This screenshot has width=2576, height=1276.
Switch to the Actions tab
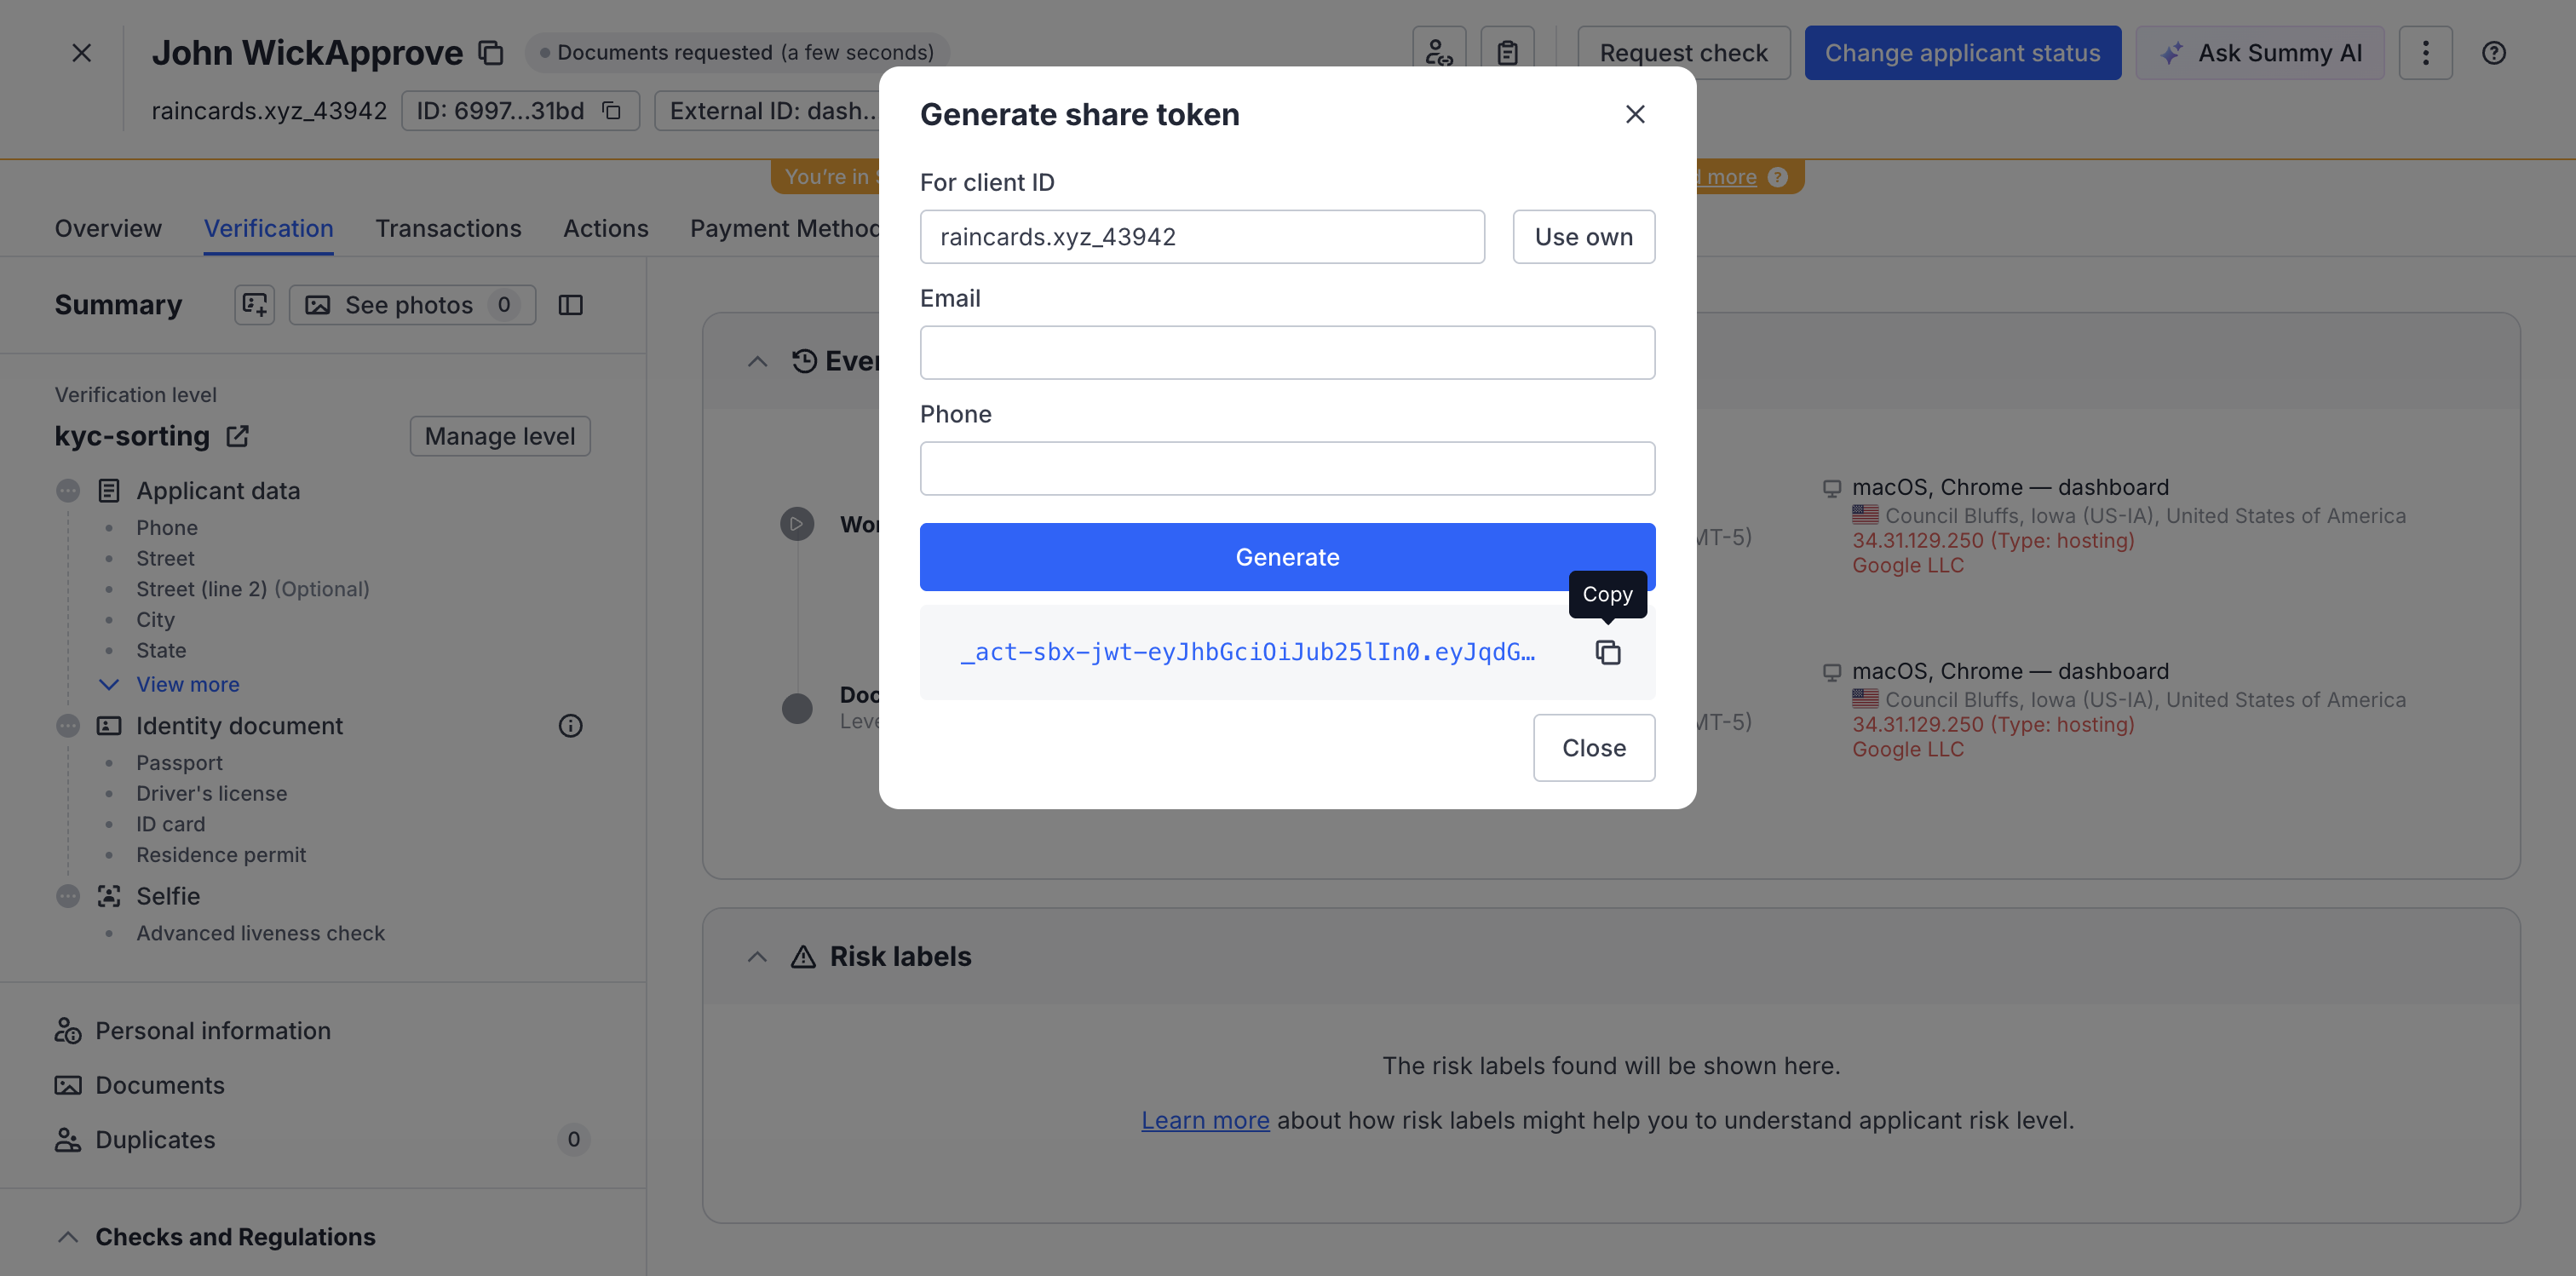point(605,229)
